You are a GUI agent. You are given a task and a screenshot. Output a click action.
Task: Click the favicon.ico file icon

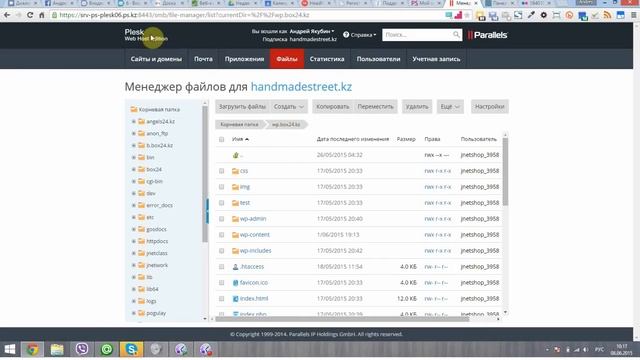coord(235,282)
